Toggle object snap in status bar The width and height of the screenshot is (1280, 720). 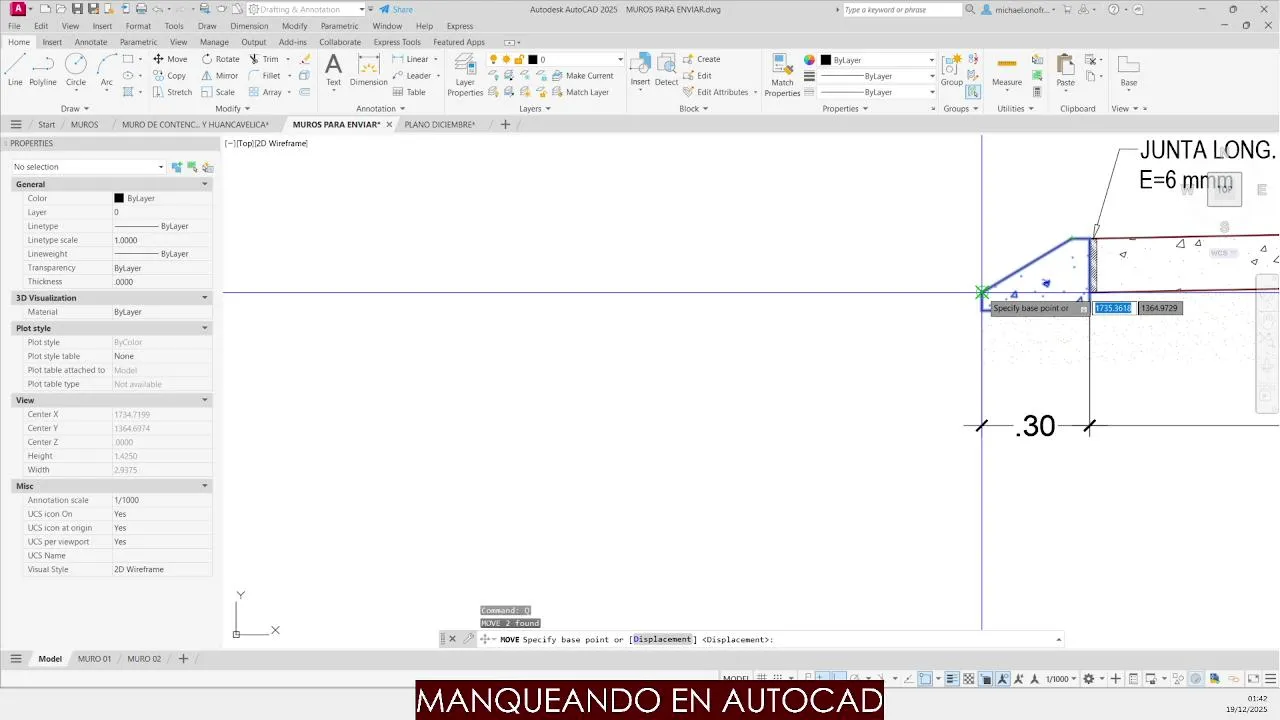click(x=925, y=679)
